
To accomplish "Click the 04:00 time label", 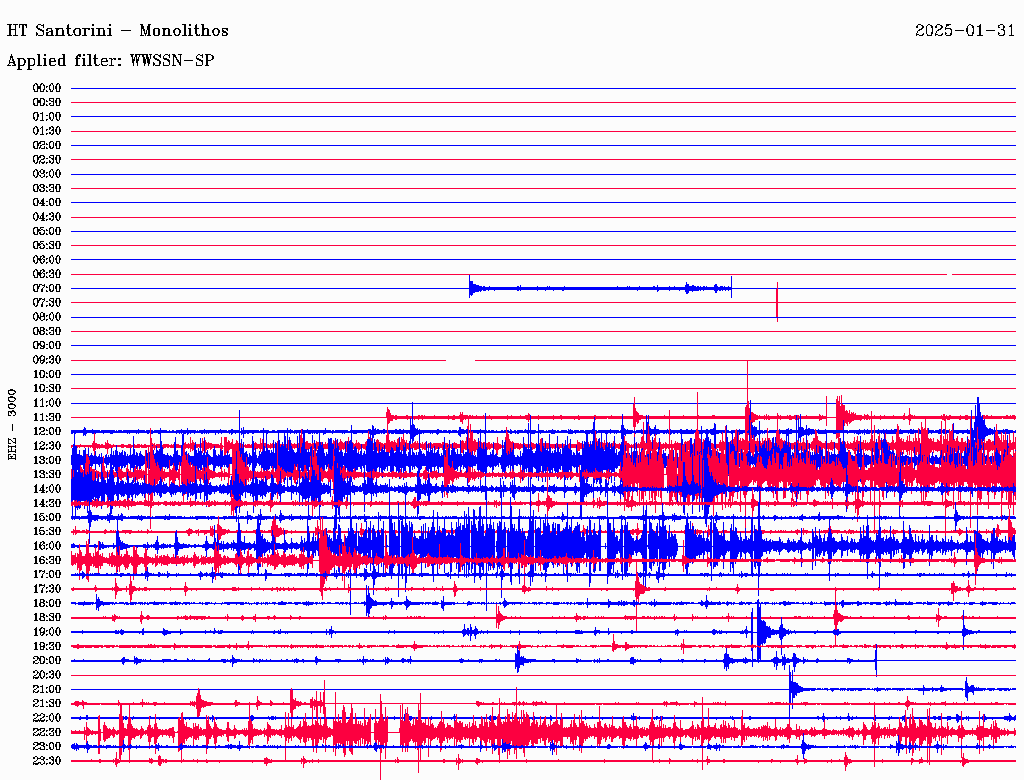I will click(47, 203).
